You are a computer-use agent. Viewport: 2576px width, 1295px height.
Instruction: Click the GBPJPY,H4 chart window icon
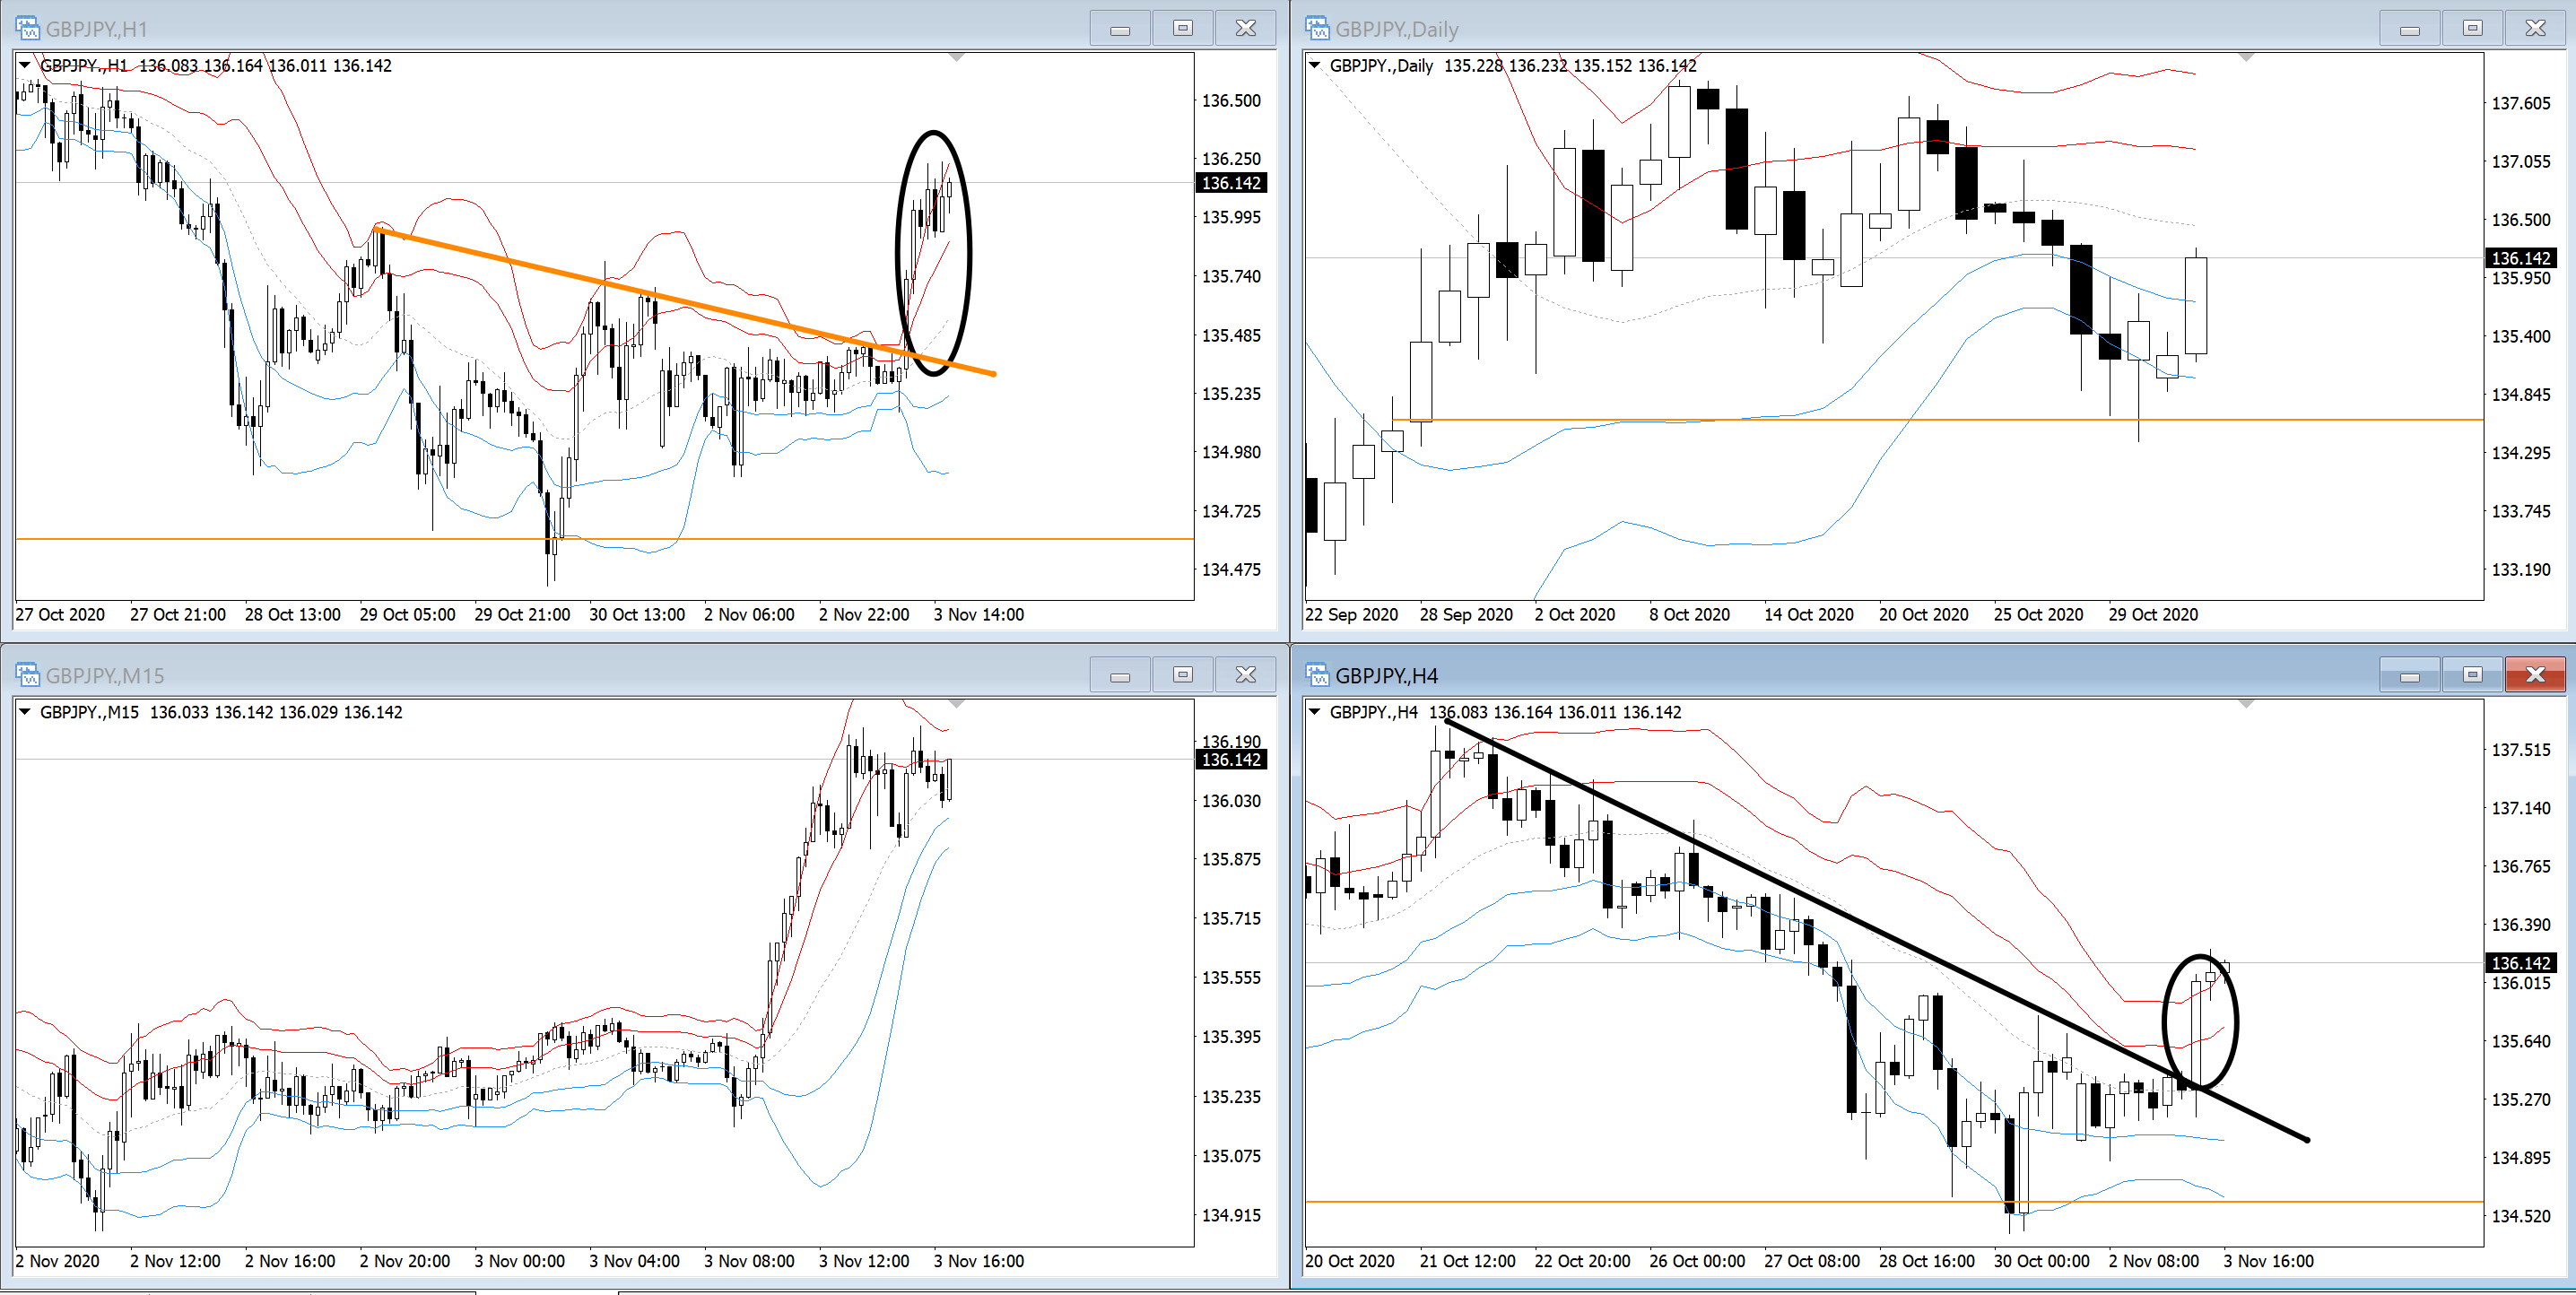pos(1317,675)
